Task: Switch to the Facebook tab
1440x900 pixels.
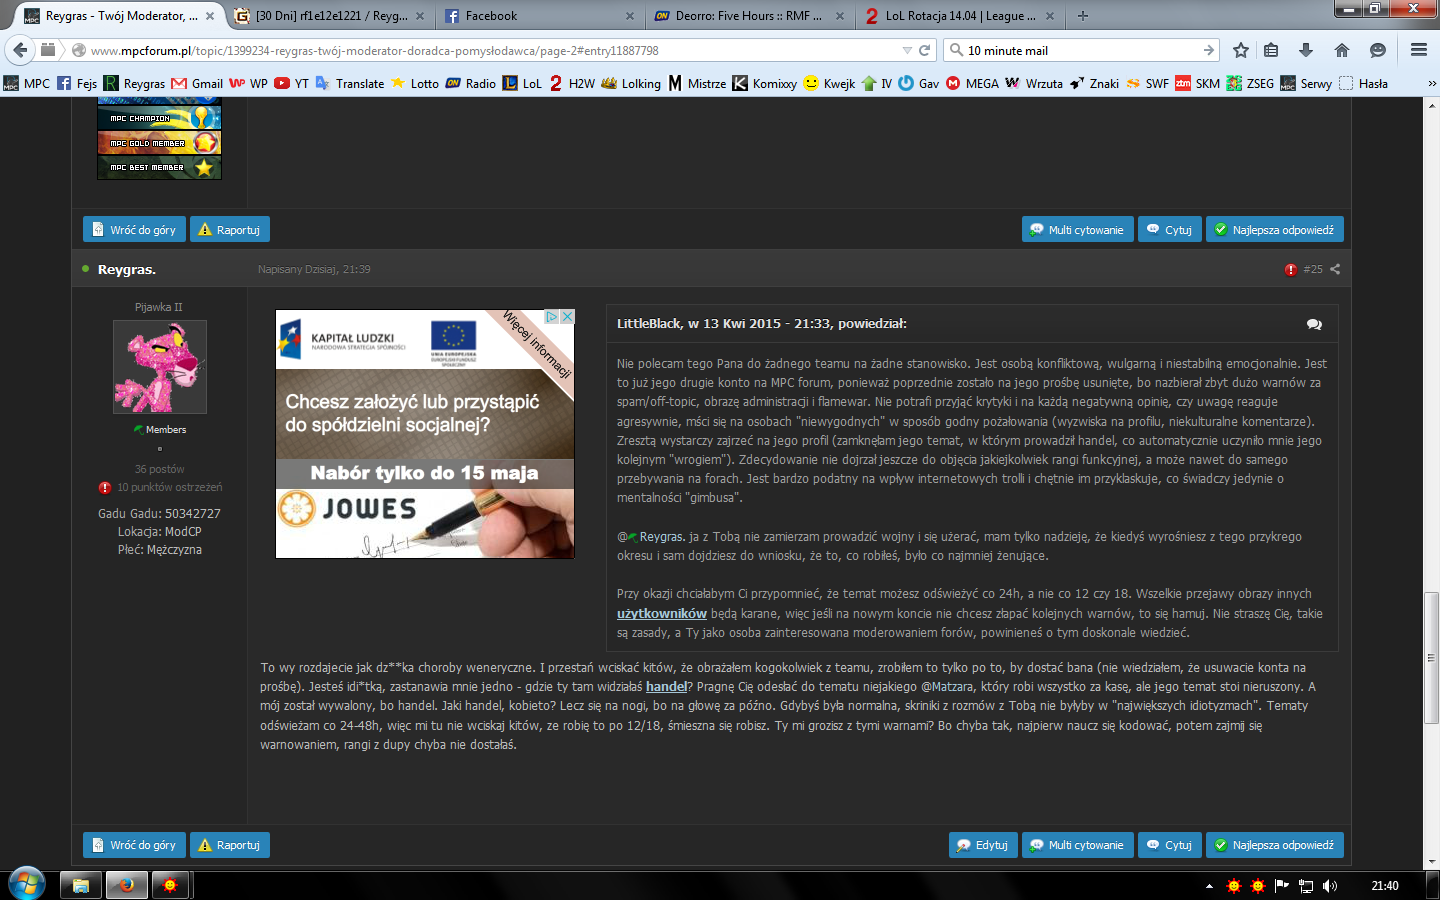Action: pyautogui.click(x=539, y=16)
